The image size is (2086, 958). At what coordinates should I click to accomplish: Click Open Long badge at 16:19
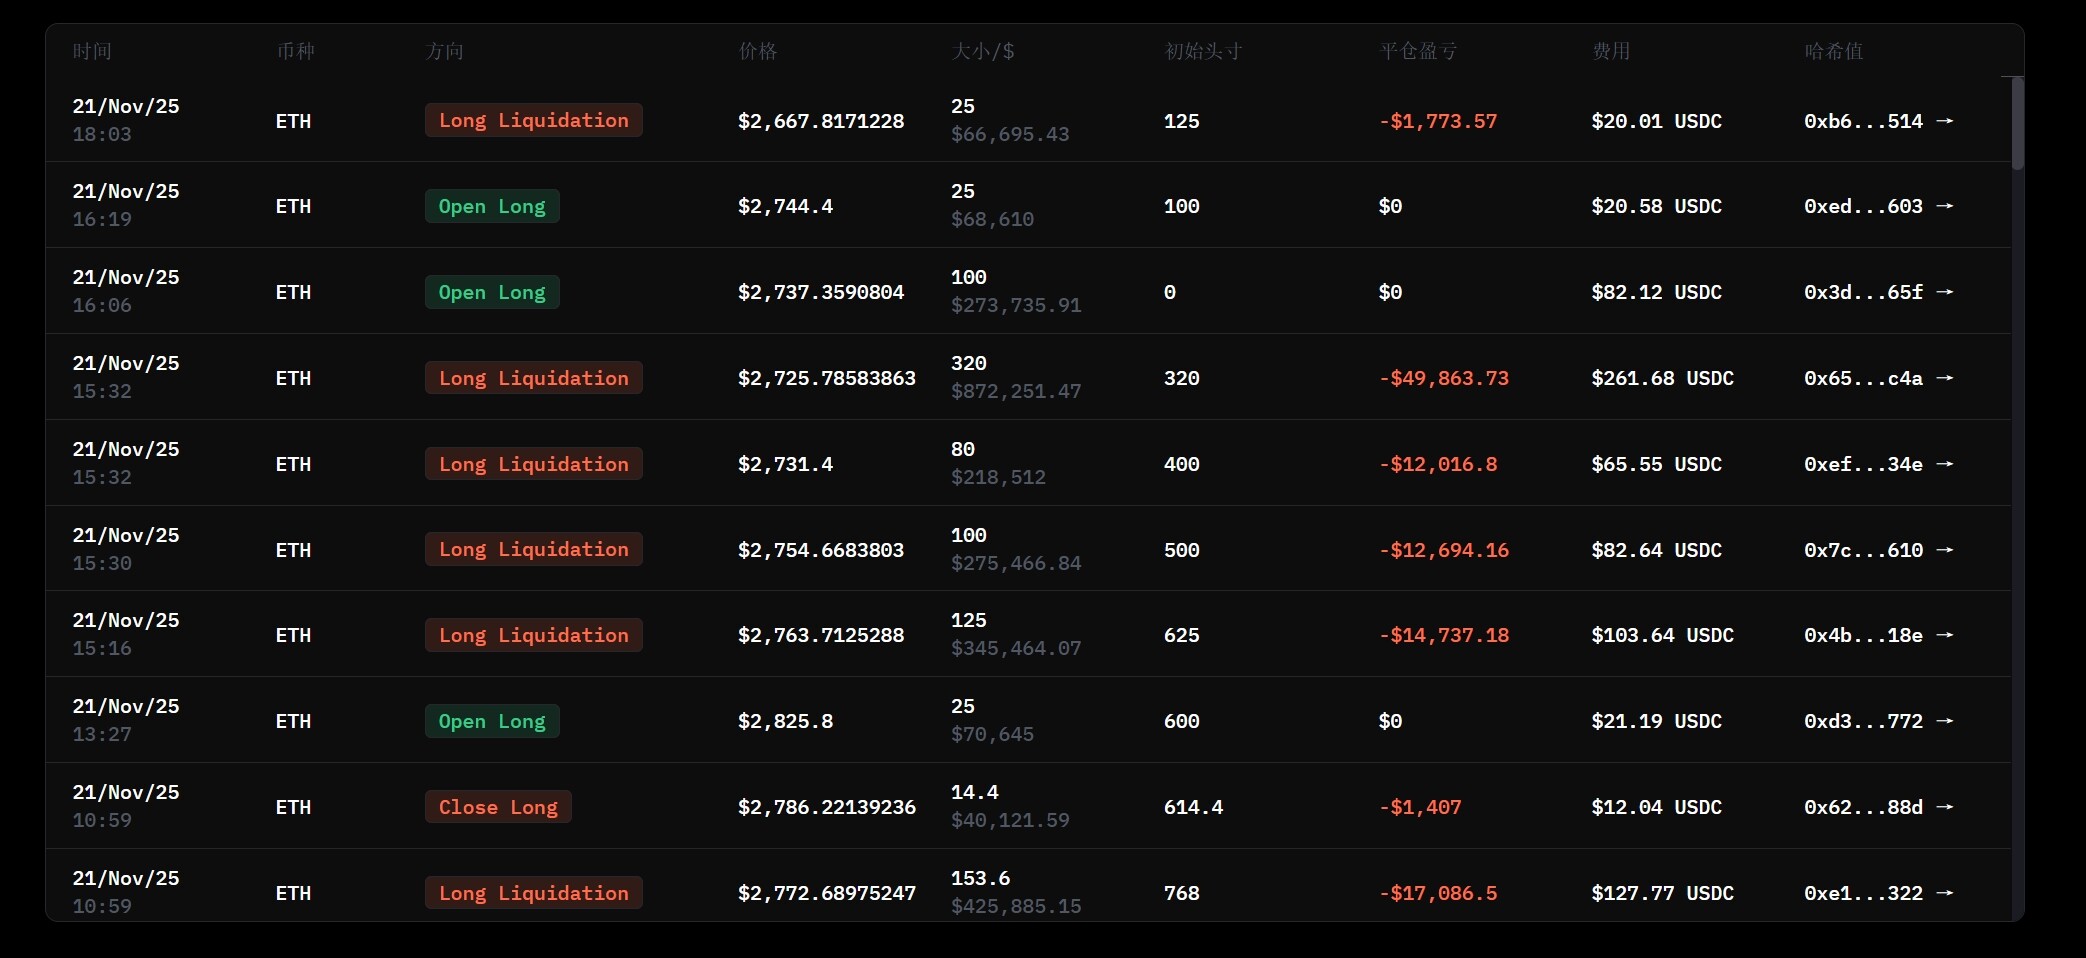pos(492,206)
